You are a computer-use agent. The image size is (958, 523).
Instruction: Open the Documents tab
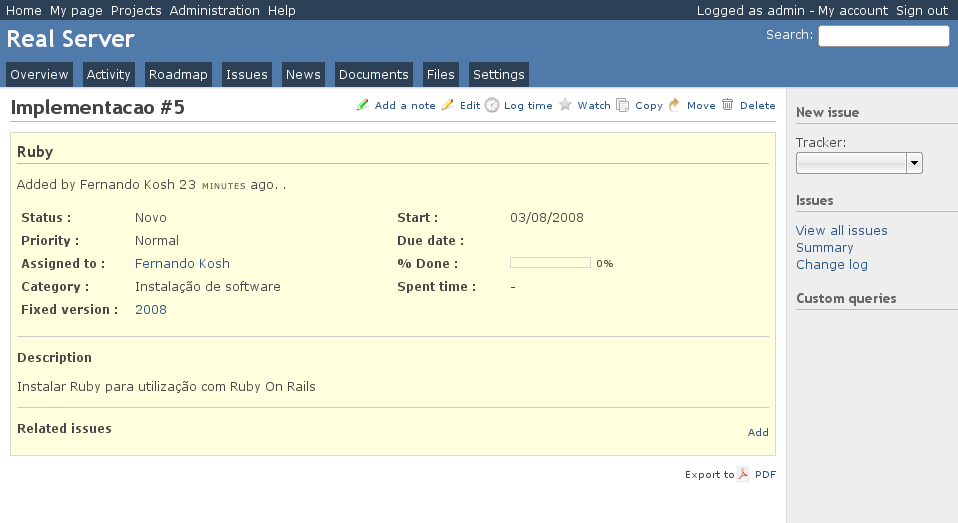pos(373,75)
